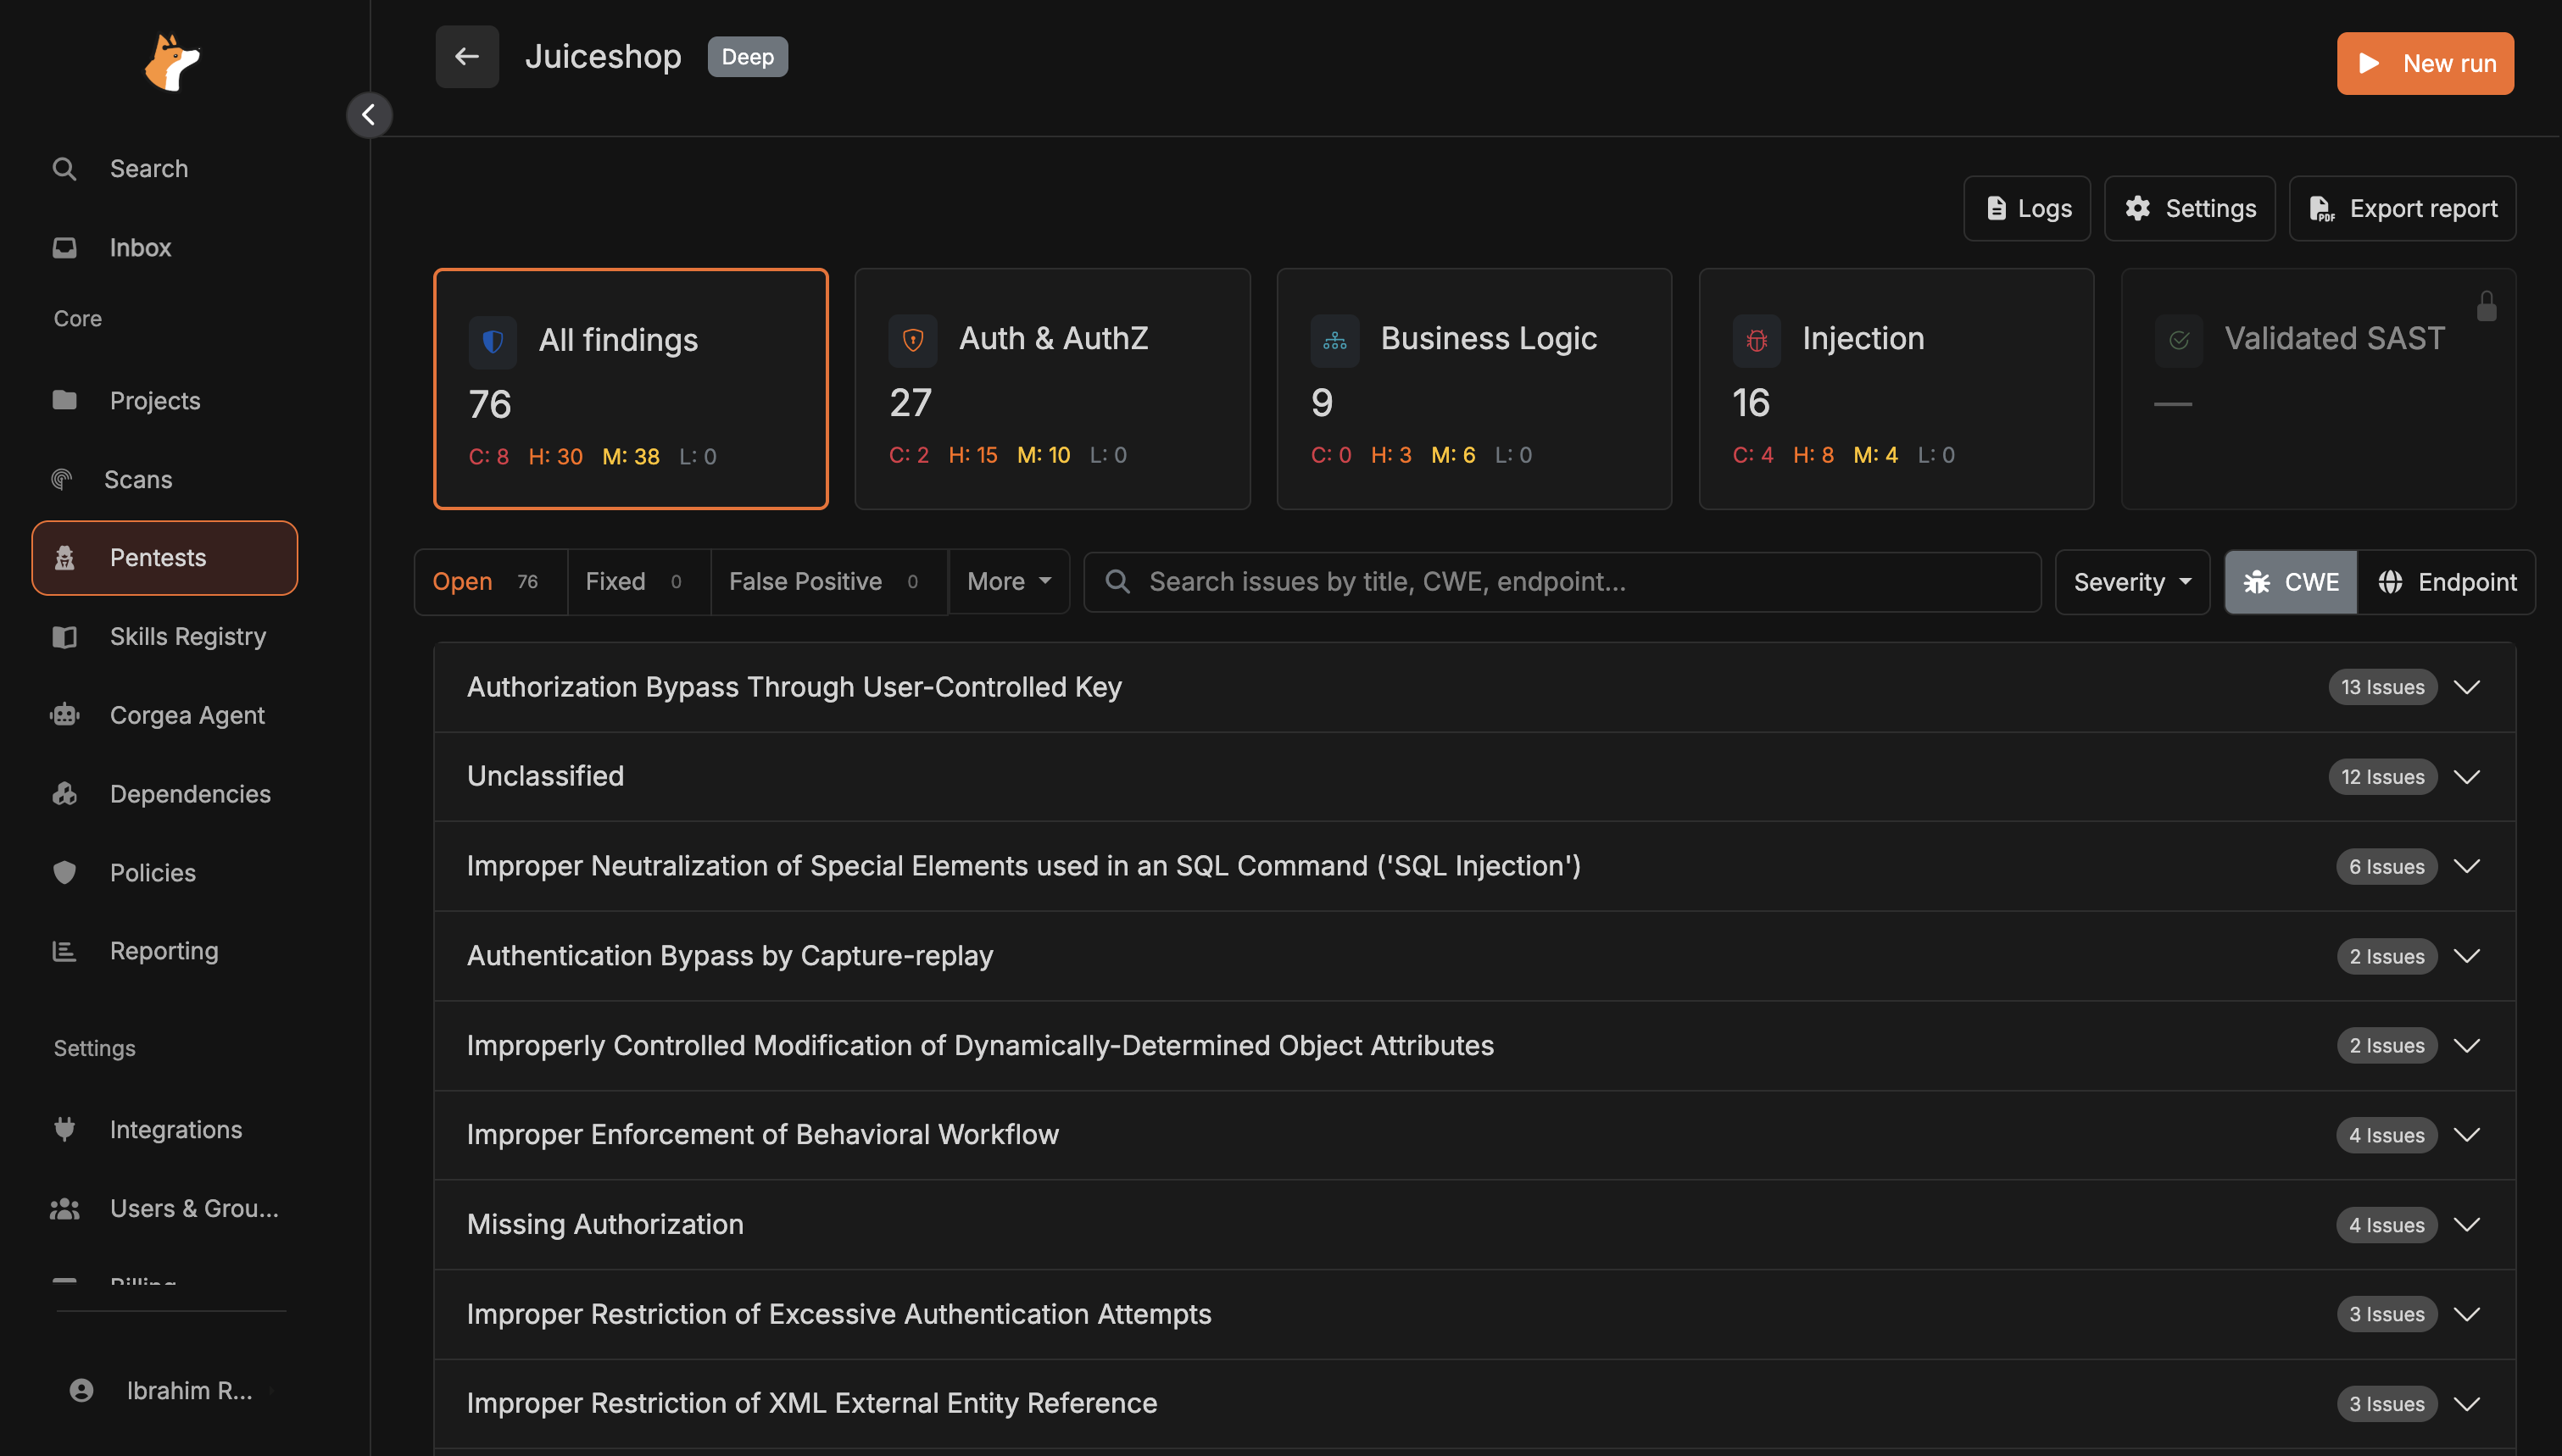
Task: Open the Severity dropdown
Action: coord(2132,582)
